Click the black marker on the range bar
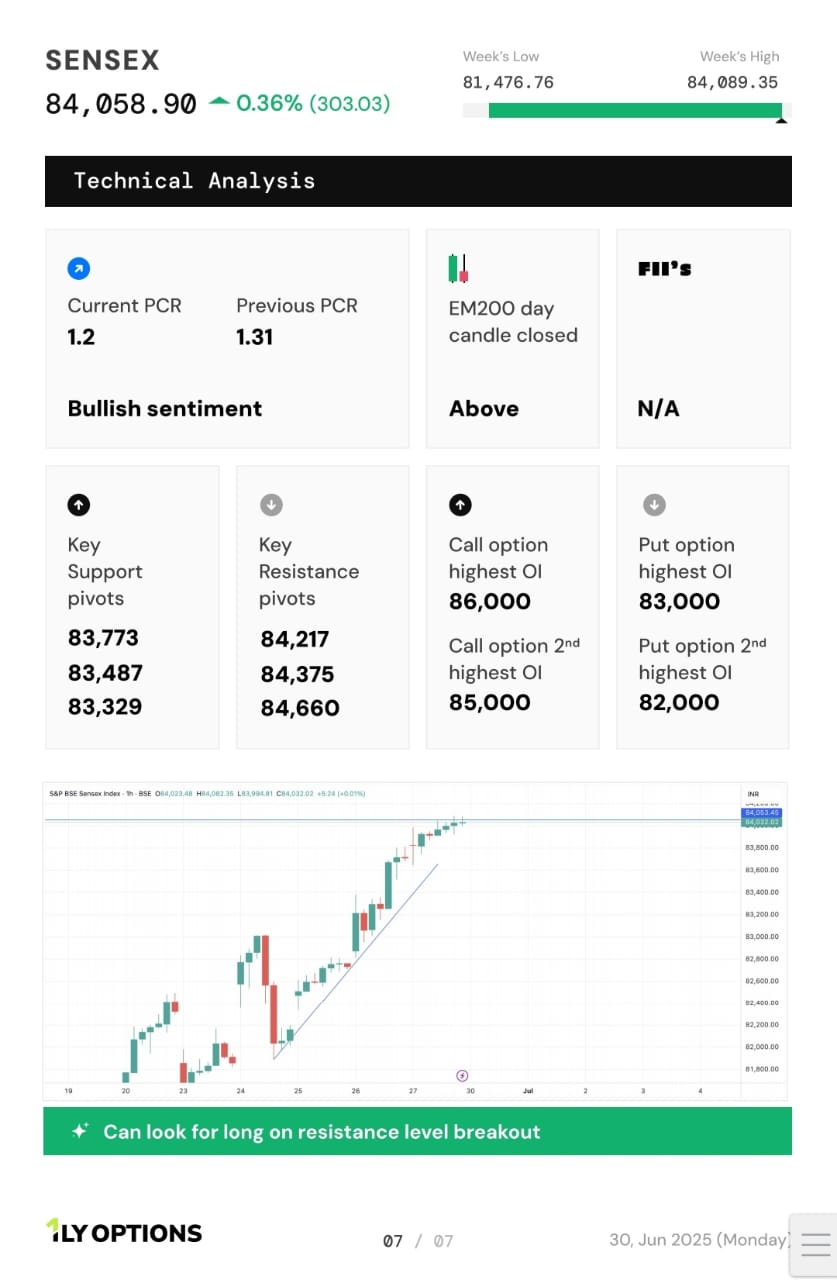Screen dimensions: 837x1280 click(x=782, y=120)
